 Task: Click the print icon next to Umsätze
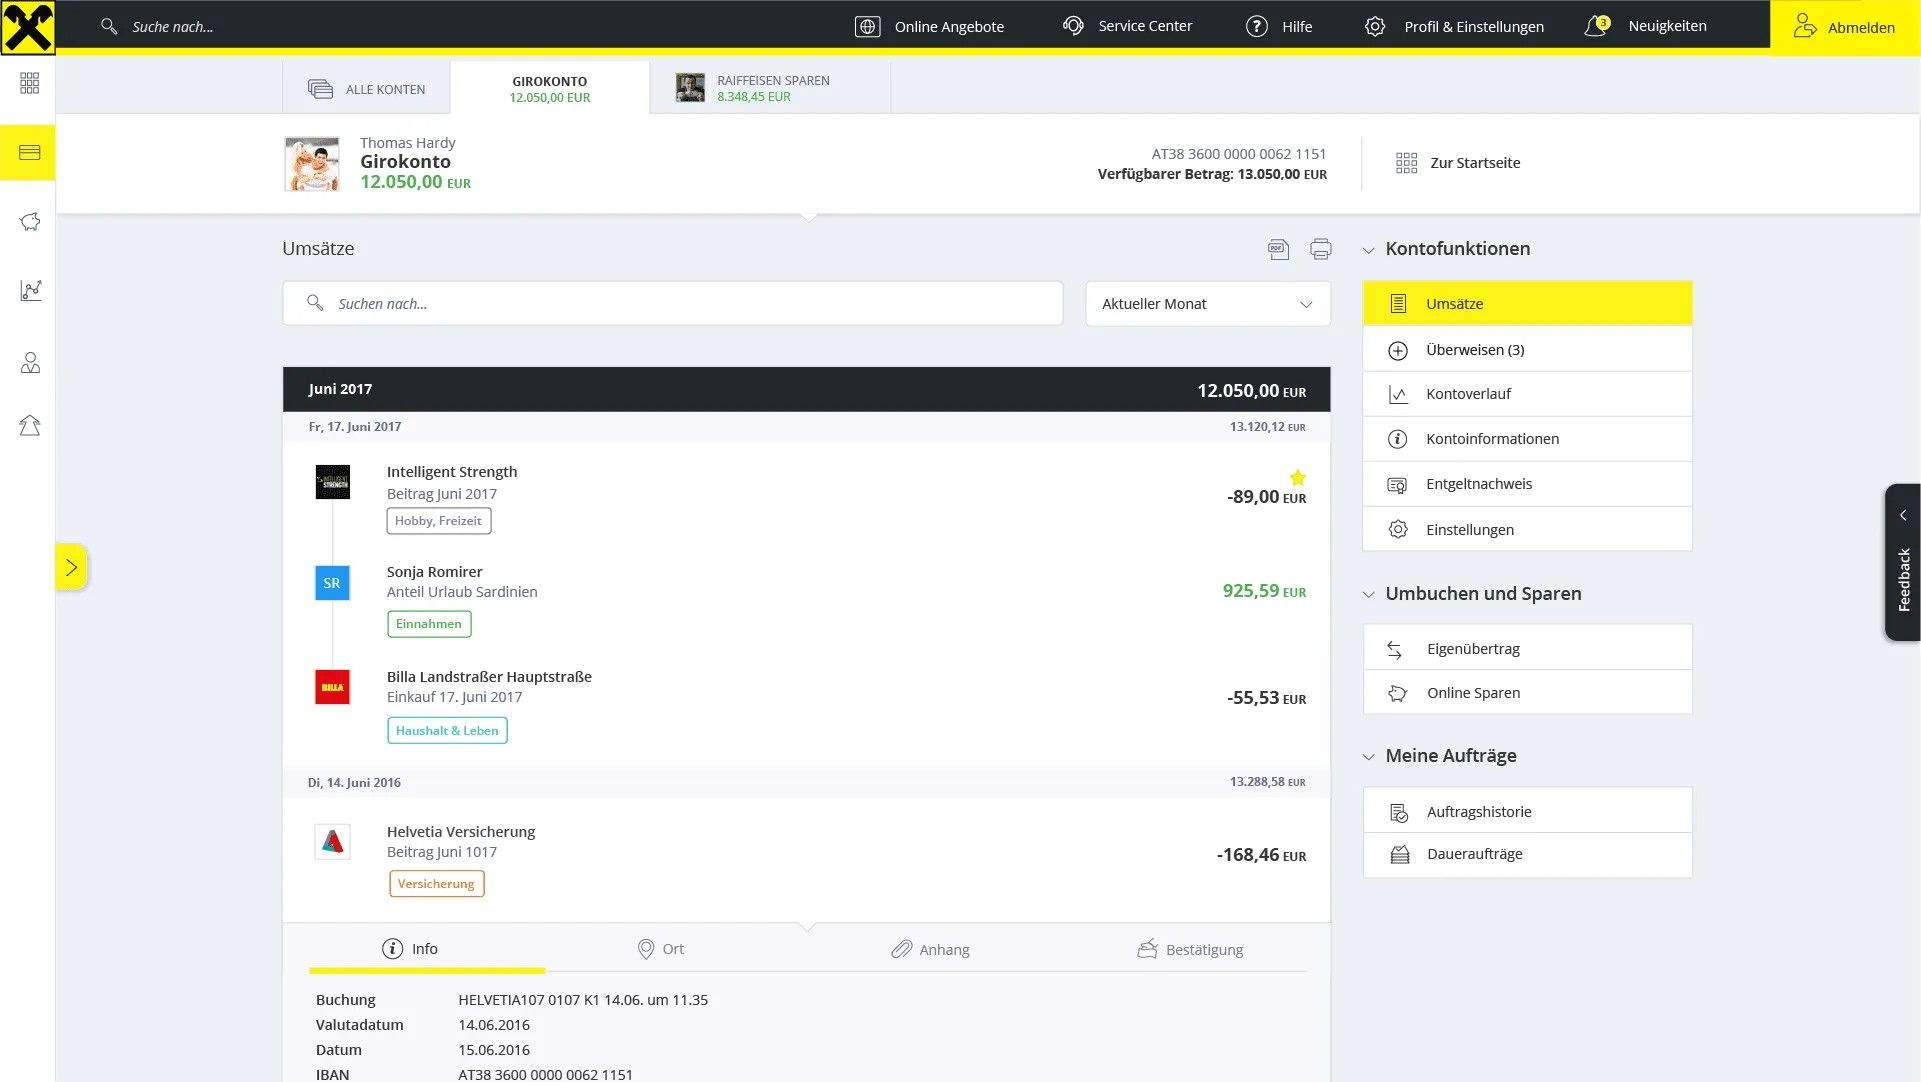pyautogui.click(x=1320, y=249)
